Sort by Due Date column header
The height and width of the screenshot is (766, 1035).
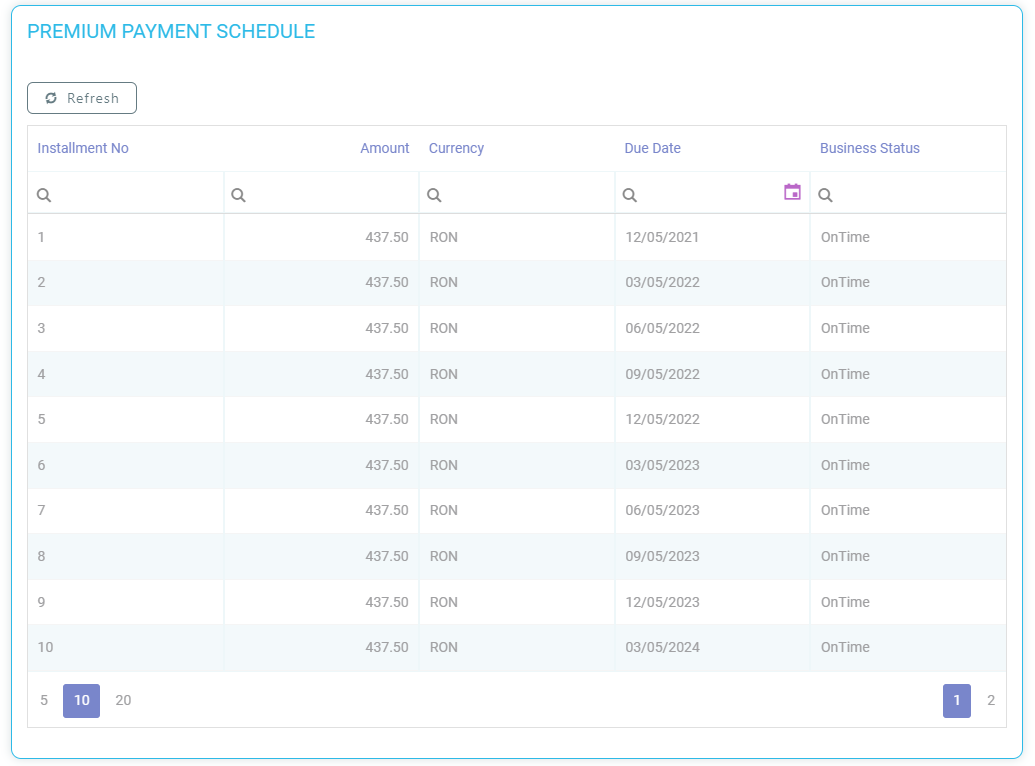[652, 148]
